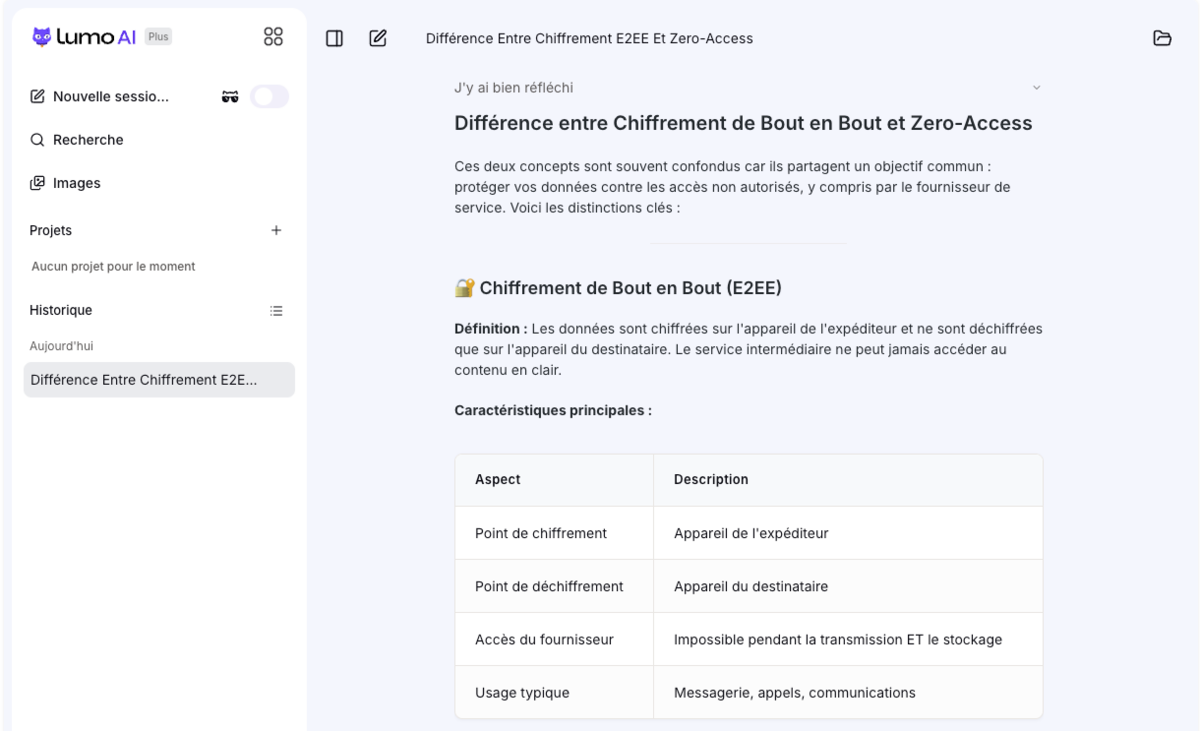1200x731 pixels.
Task: Click the search magnifier icon
Action: pos(37,140)
